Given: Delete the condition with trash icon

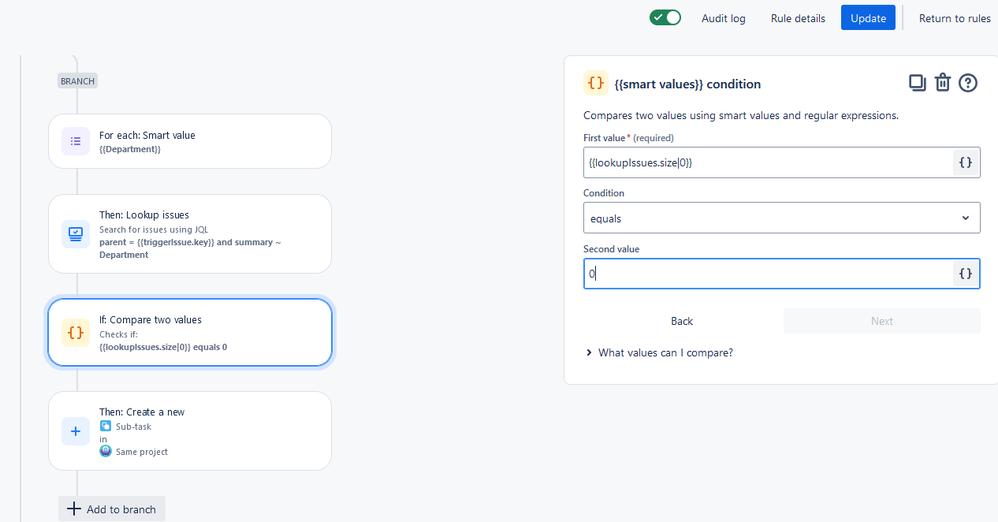Looking at the screenshot, I should click(942, 83).
